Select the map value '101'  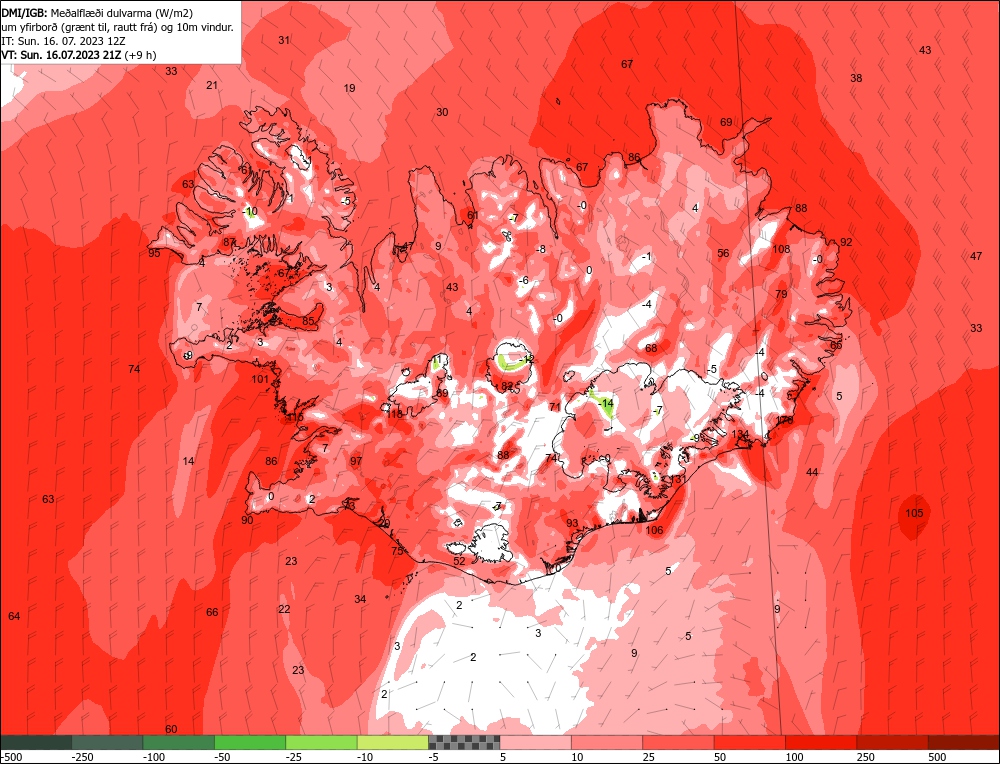click(260, 379)
